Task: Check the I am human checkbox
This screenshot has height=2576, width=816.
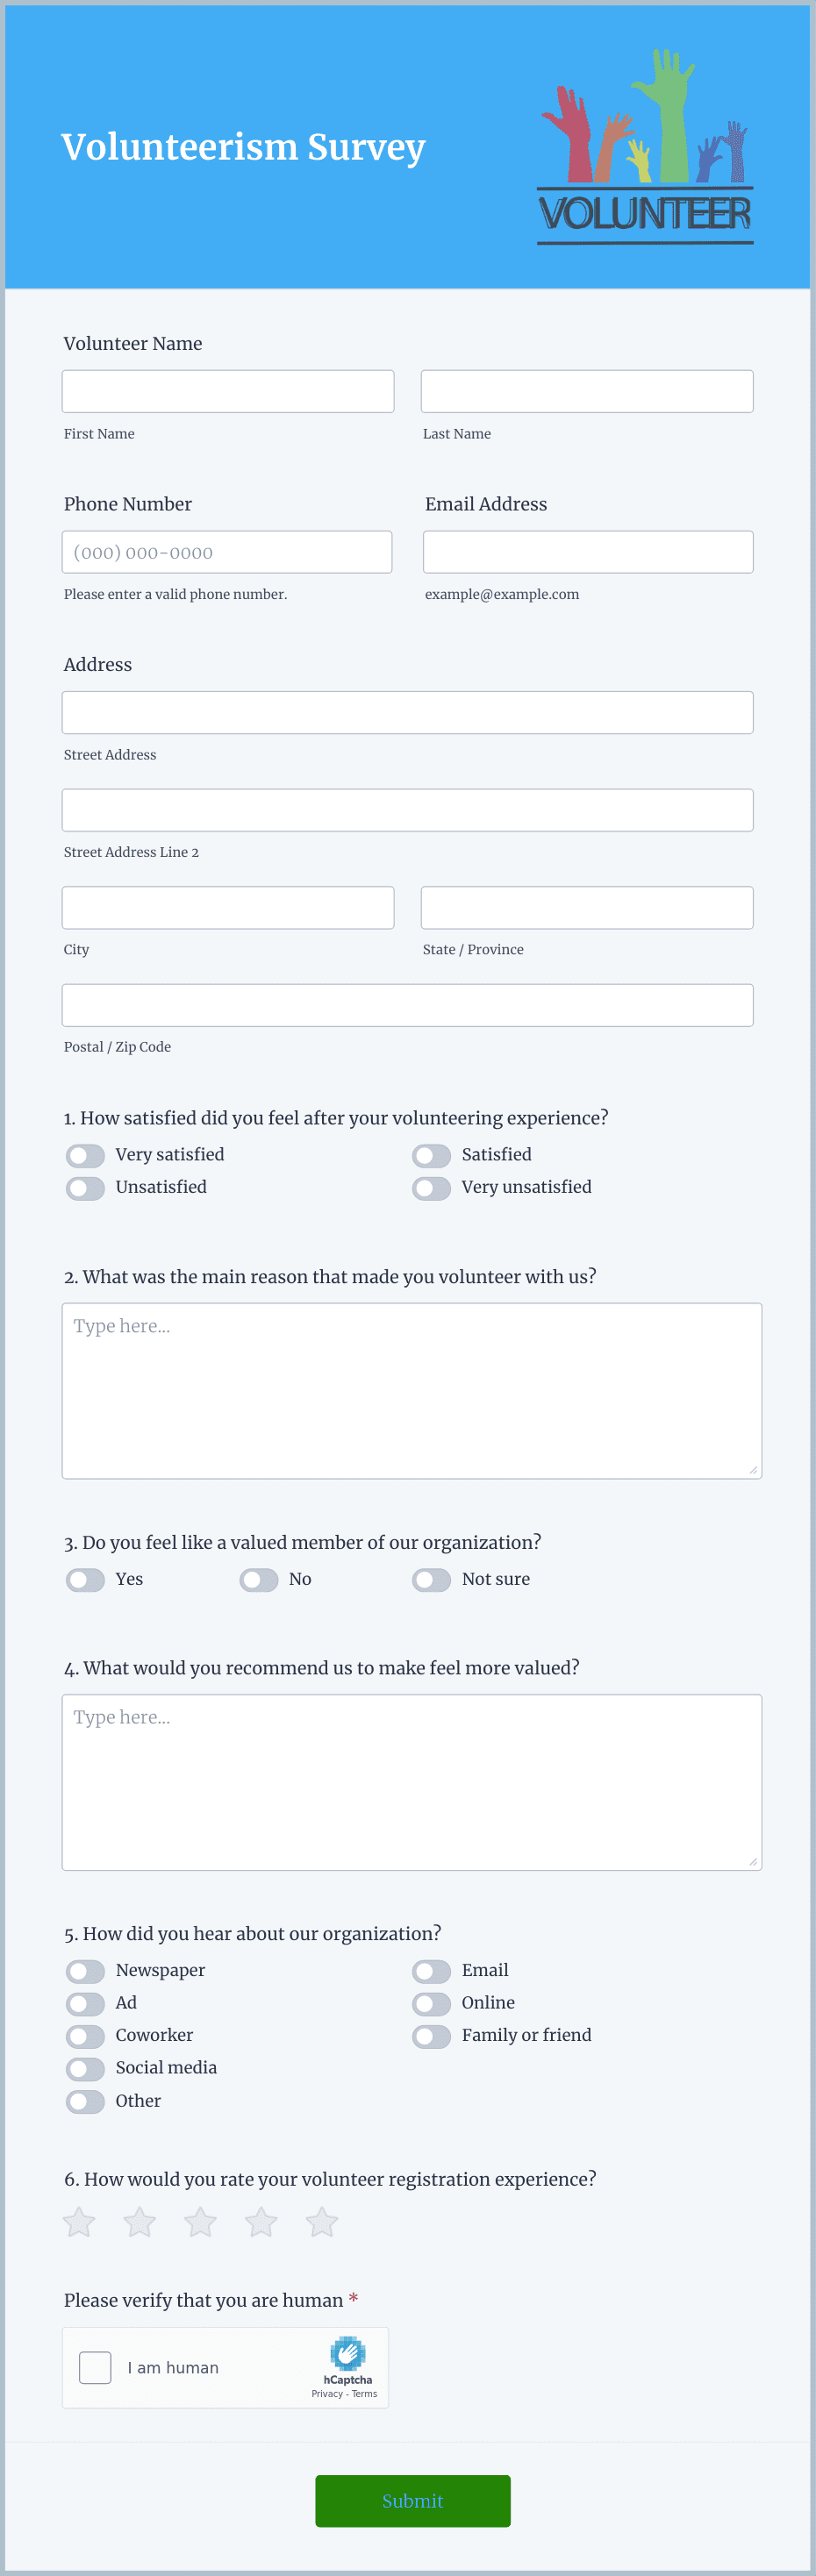Action: click(x=95, y=2367)
